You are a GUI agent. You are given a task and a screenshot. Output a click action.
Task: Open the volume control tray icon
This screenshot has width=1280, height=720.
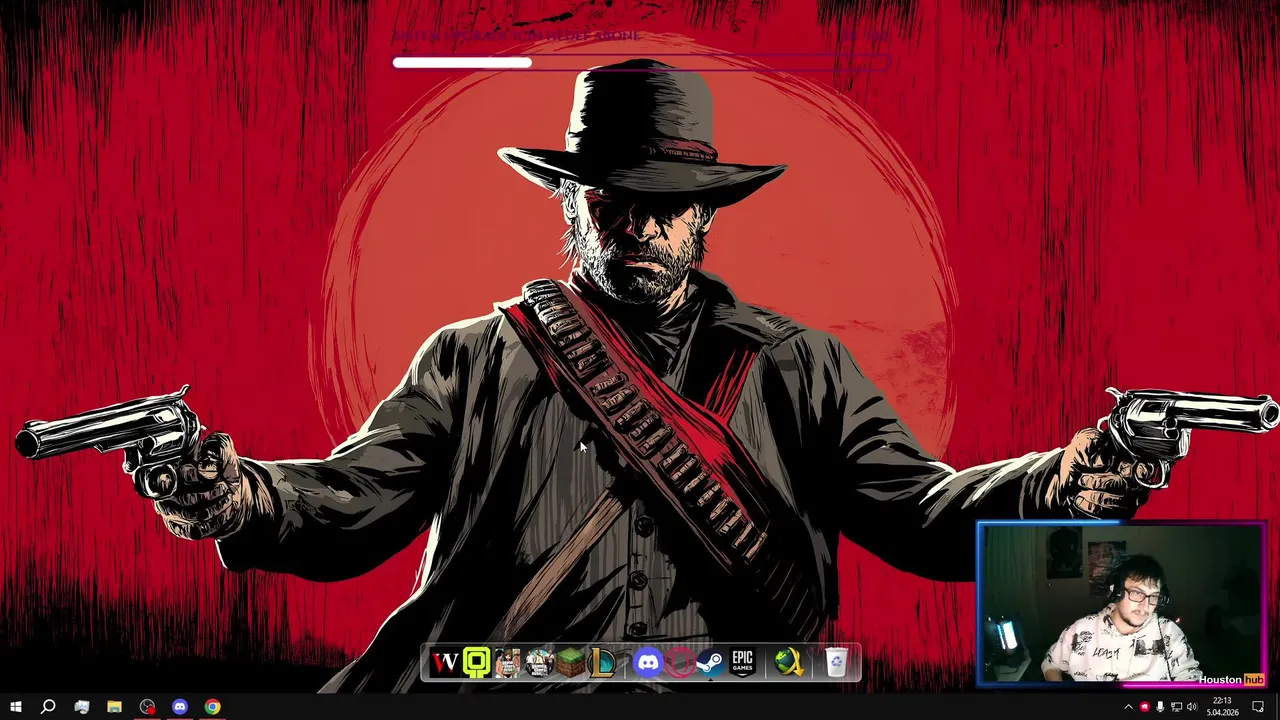tap(1191, 707)
